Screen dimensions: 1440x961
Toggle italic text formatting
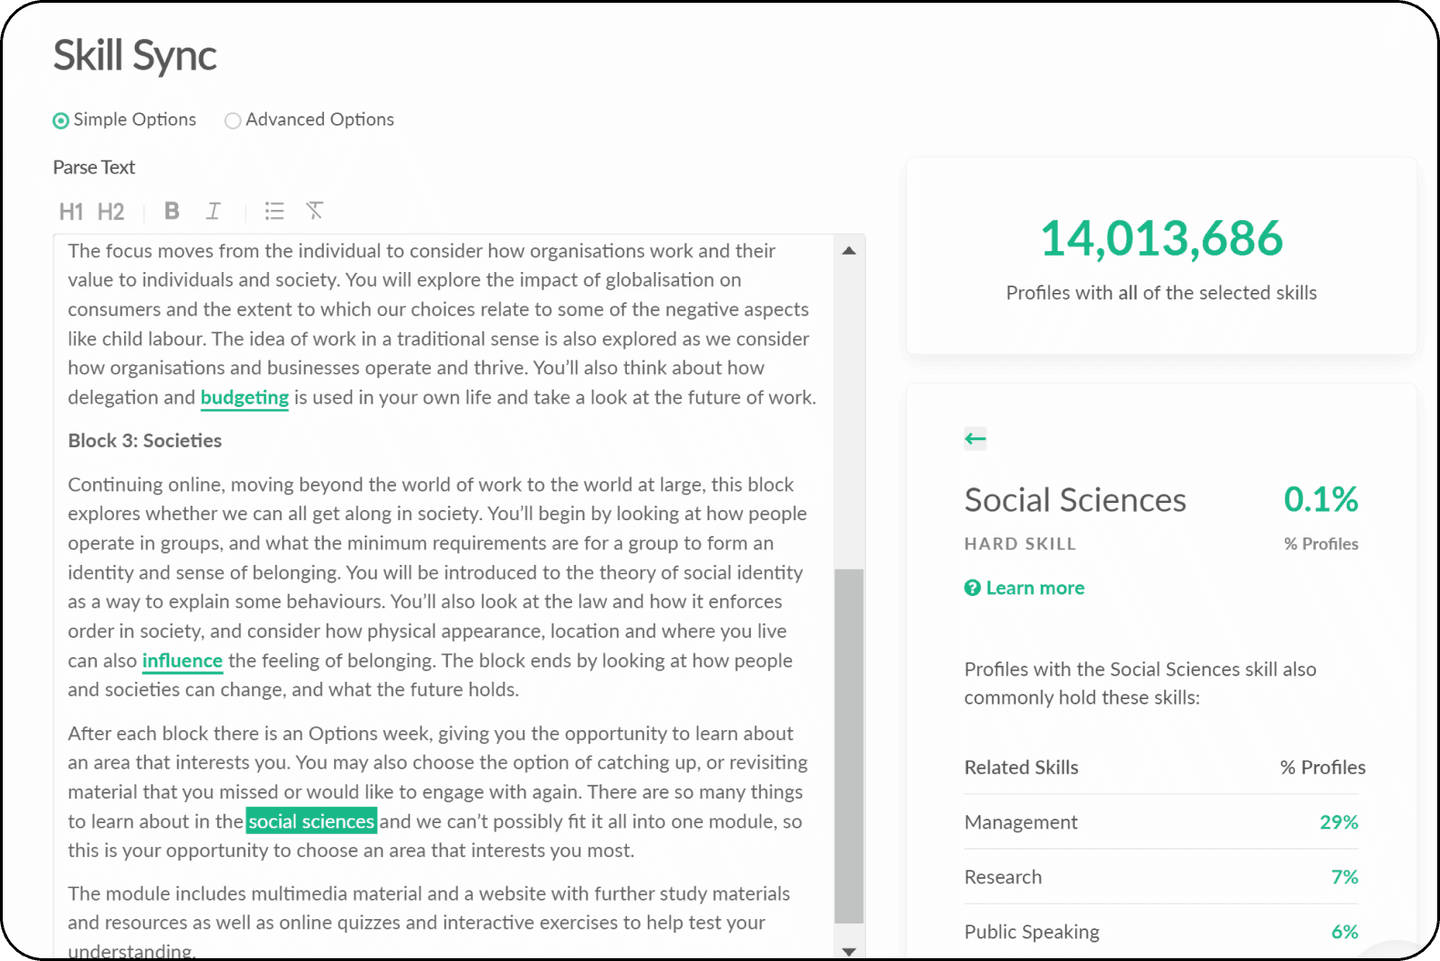(213, 211)
